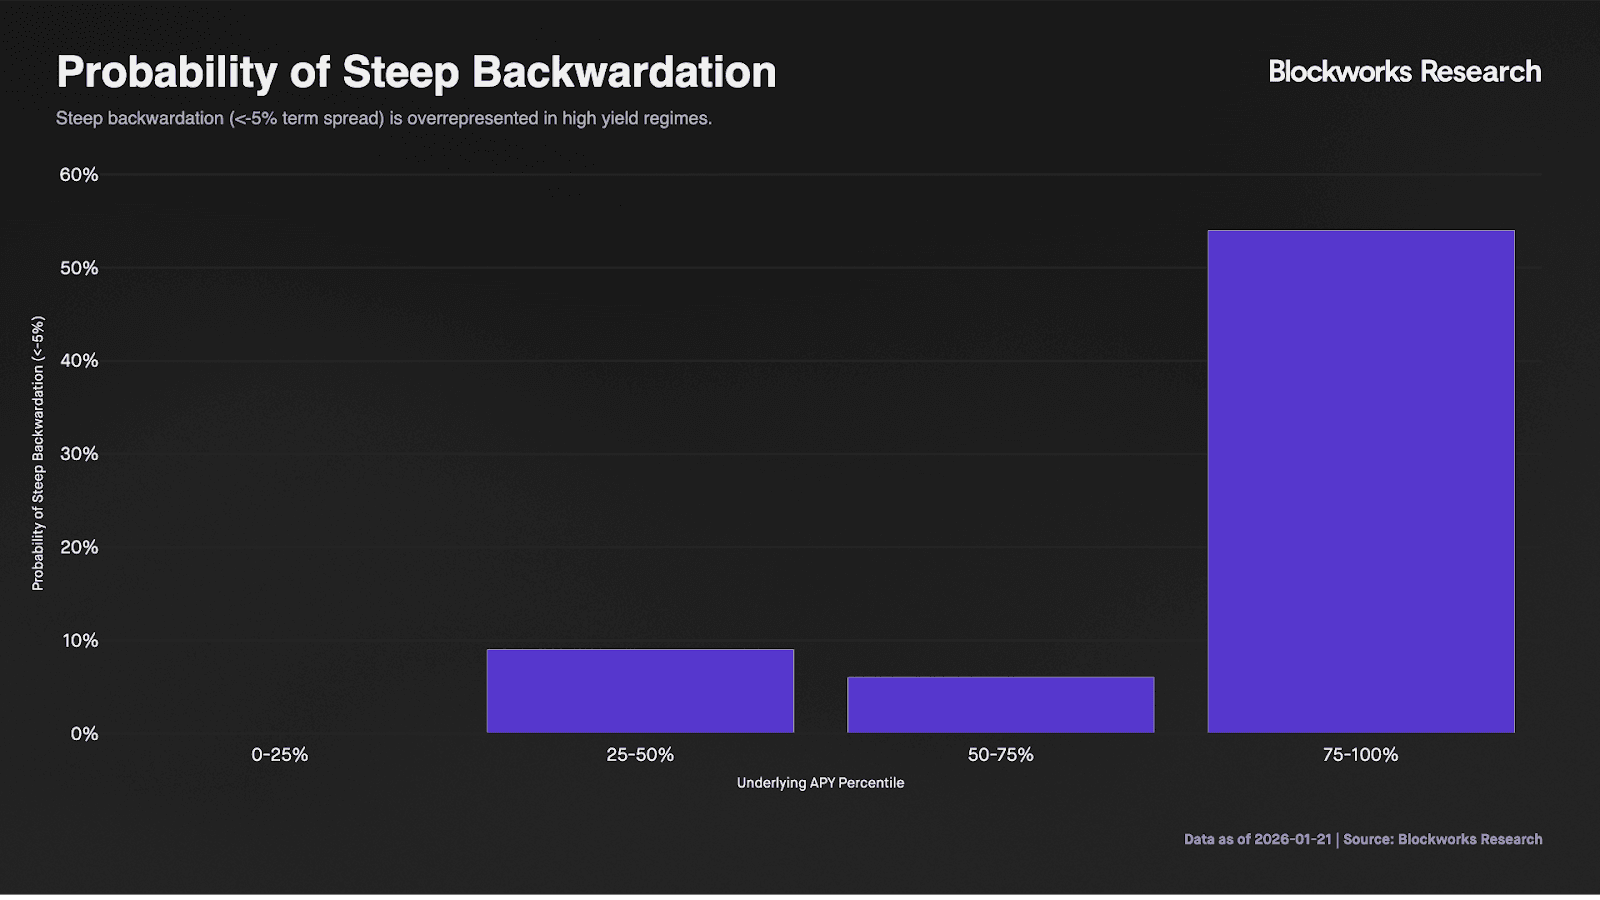The height and width of the screenshot is (900, 1600).
Task: Click the subtitle about high yield regimes
Action: pos(384,118)
